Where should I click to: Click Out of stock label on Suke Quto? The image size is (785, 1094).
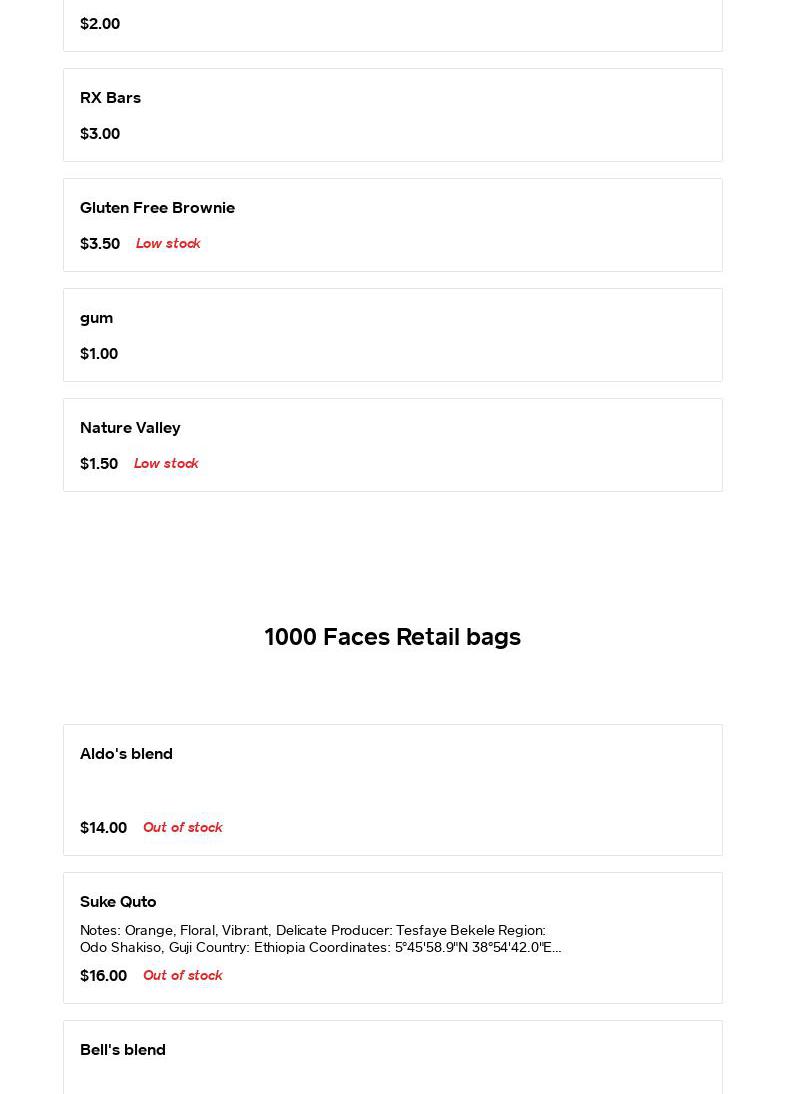[183, 976]
